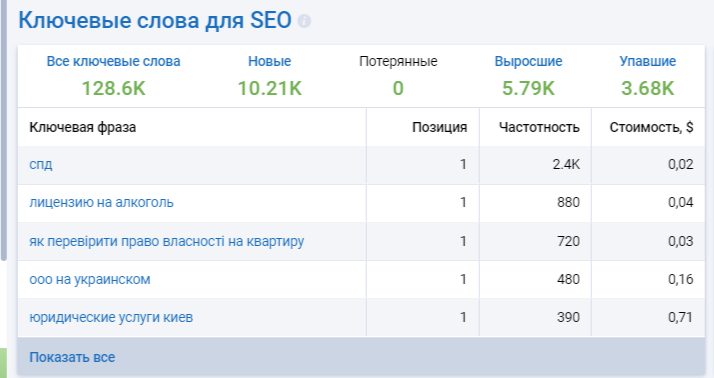The width and height of the screenshot is (714, 378).
Task: Open the ооо на украинском keyword
Action: point(90,279)
